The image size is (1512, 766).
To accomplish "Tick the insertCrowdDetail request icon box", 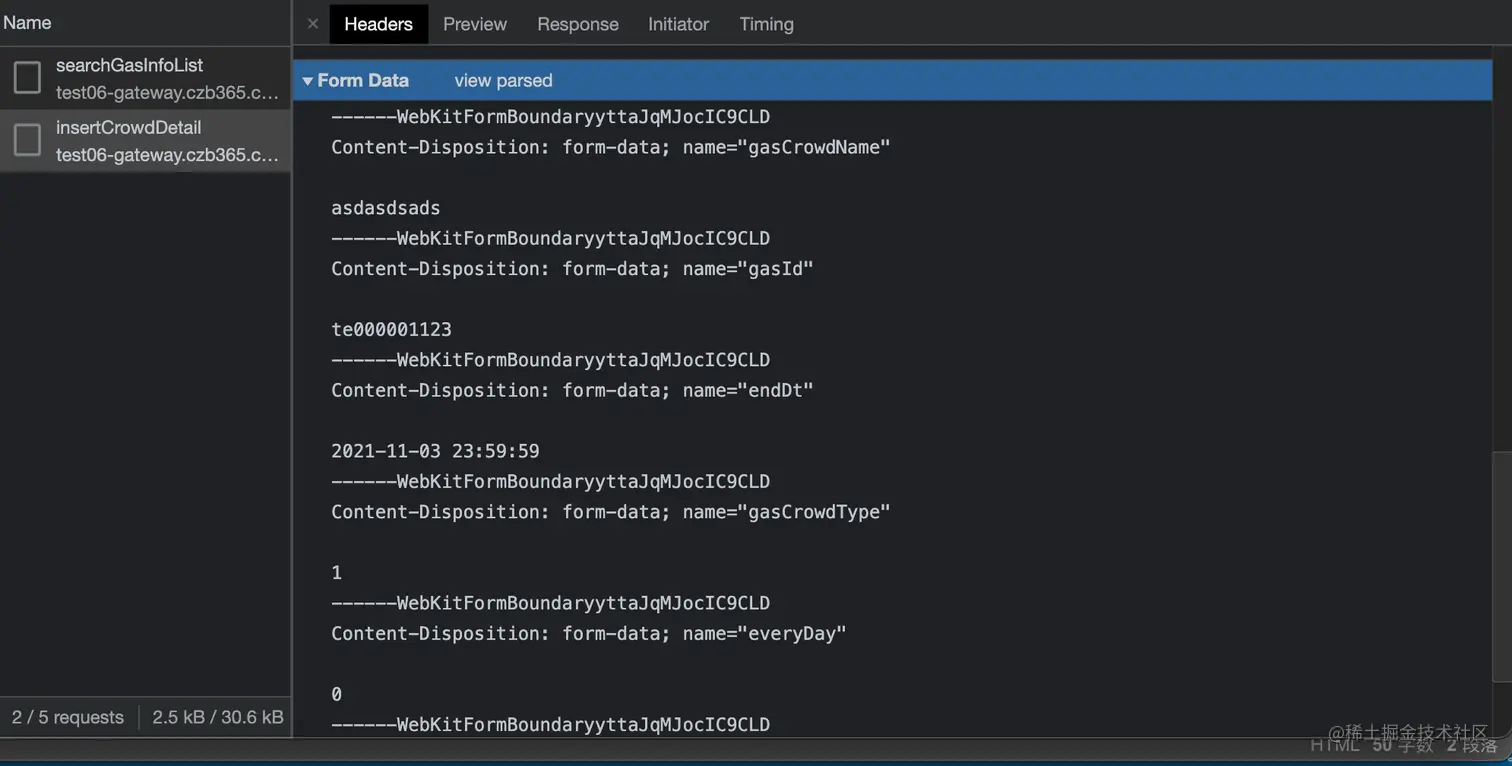I will click(27, 141).
